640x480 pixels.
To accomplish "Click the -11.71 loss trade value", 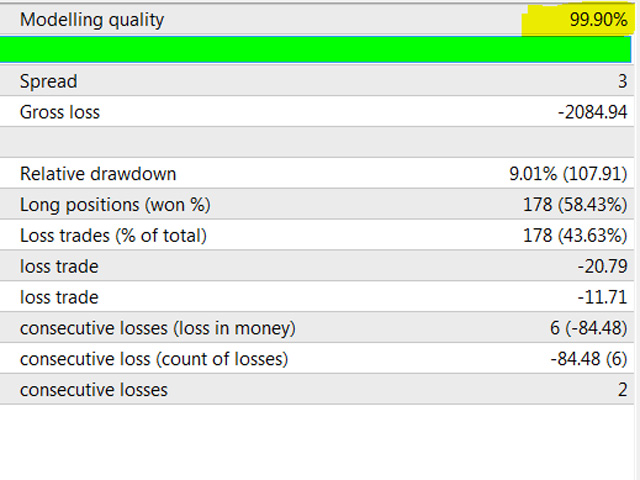I will pos(603,297).
